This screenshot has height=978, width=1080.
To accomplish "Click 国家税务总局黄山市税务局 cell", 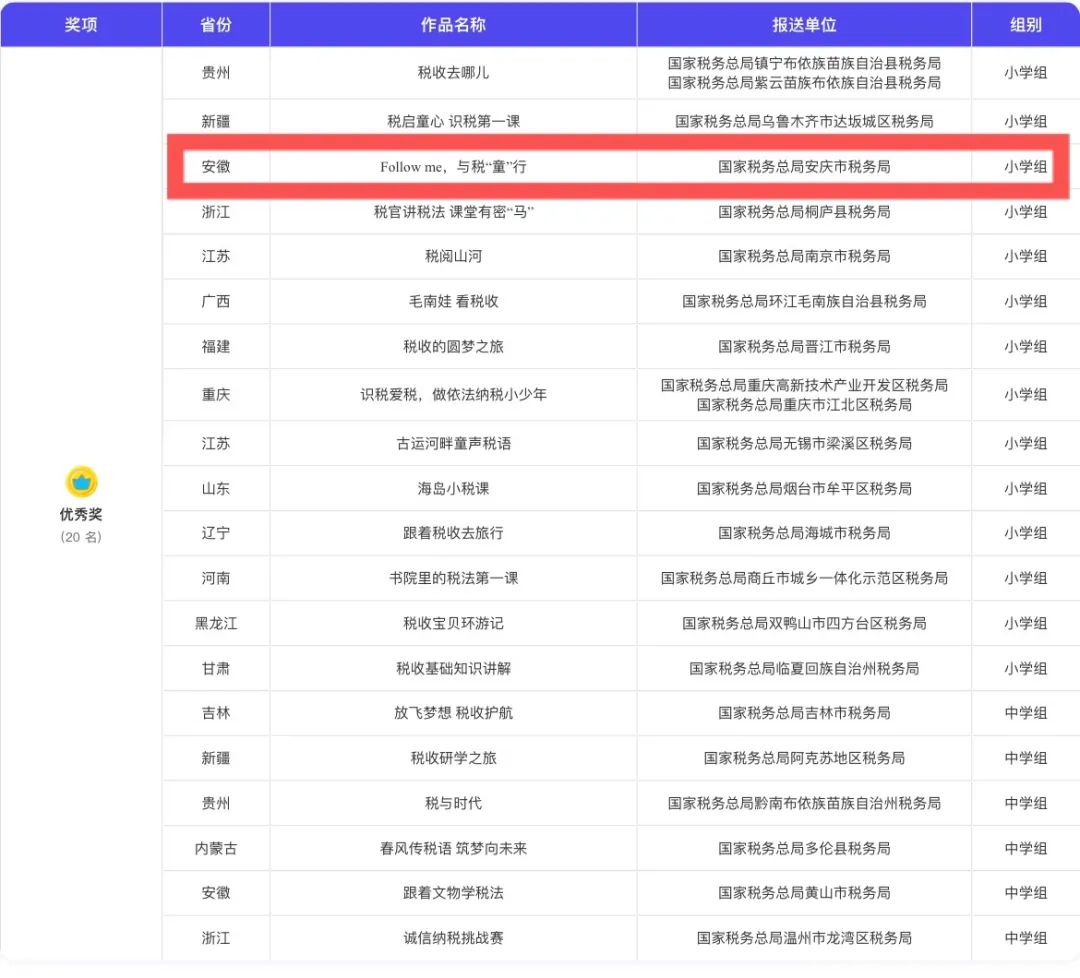I will [x=804, y=893].
